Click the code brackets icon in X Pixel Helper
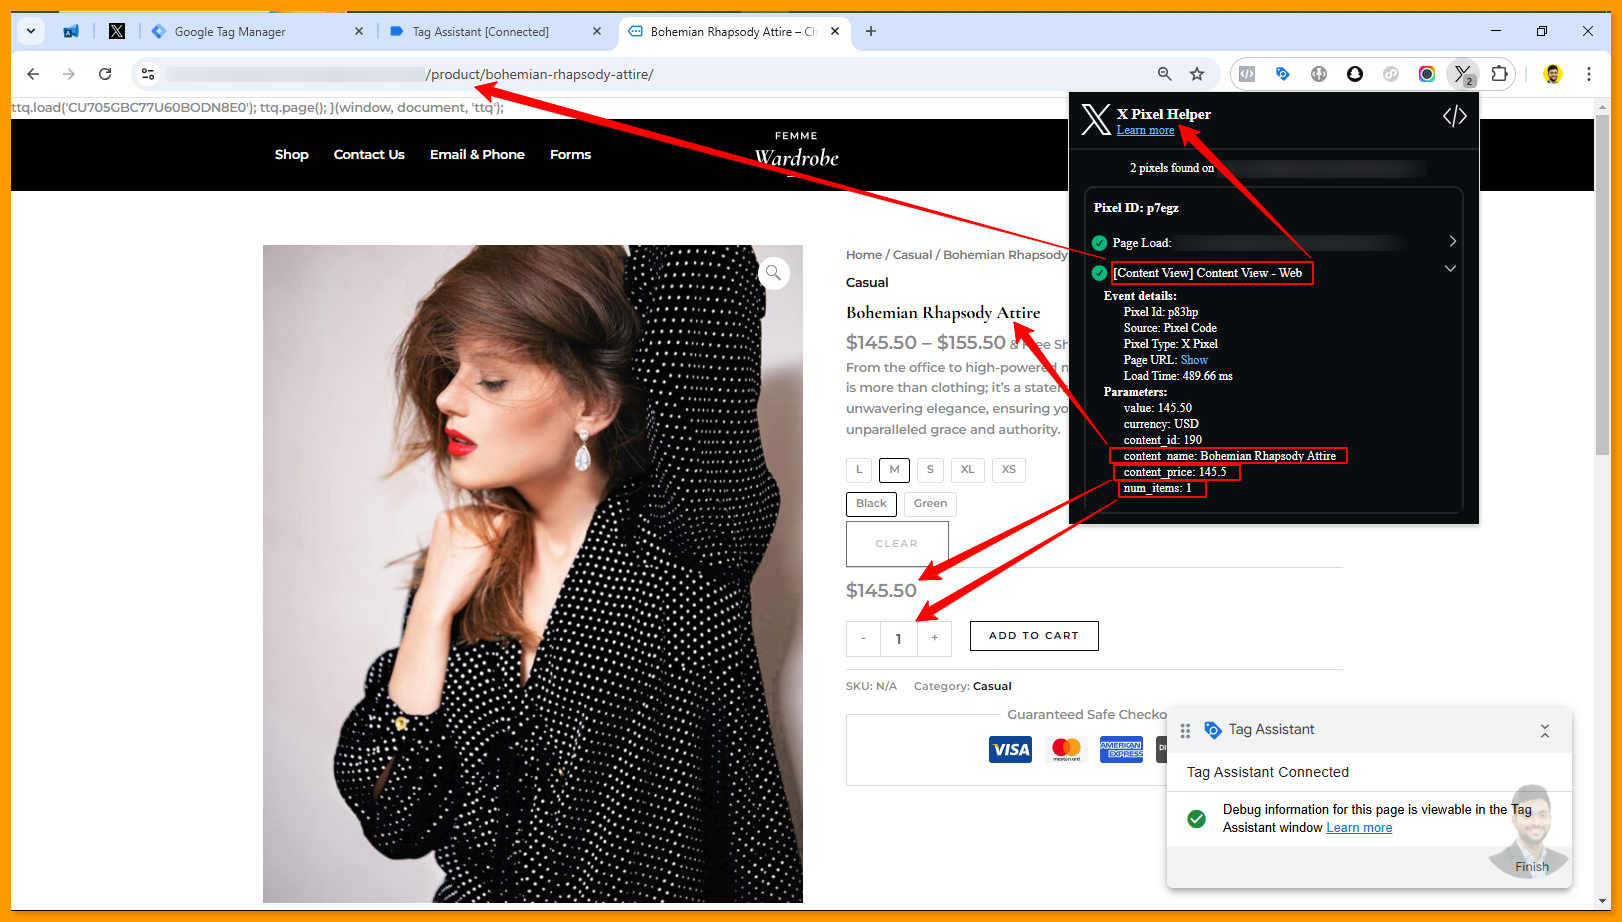Image resolution: width=1622 pixels, height=922 pixels. 1454,117
